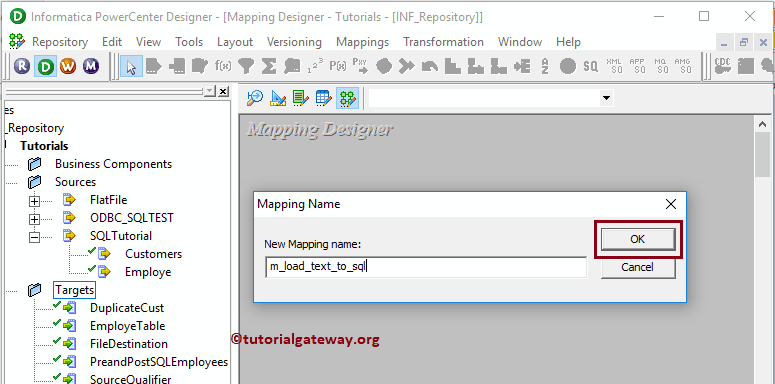Click the double-chevron transformation icon

coord(406,66)
